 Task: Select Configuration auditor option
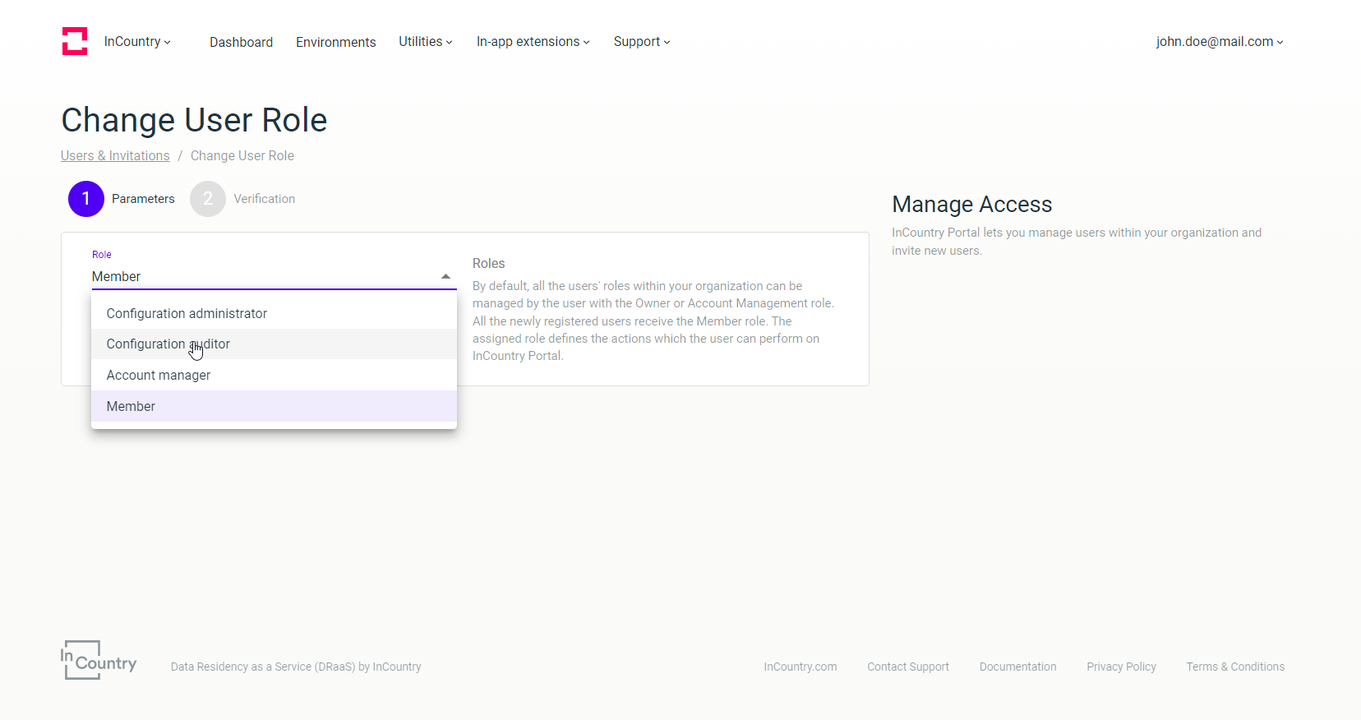[168, 344]
